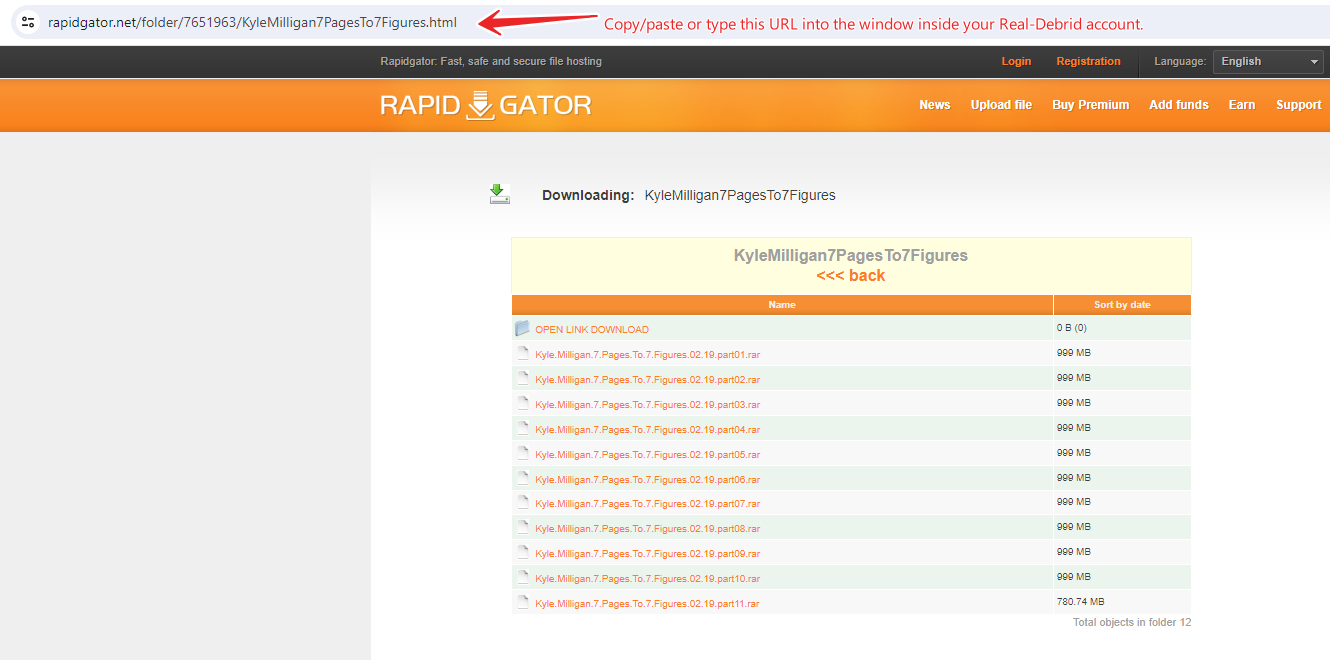The height and width of the screenshot is (660, 1330).
Task: Download Kyle.Milligan part07.rar file link
Action: [647, 504]
